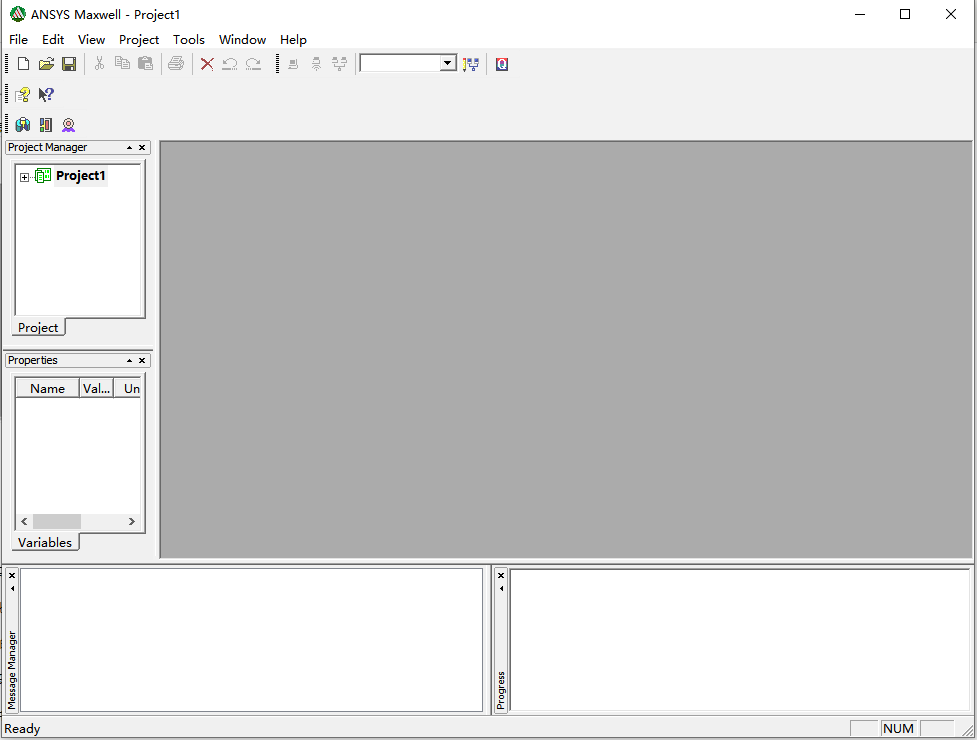Open the Window menu
The width and height of the screenshot is (977, 740).
pyautogui.click(x=242, y=39)
